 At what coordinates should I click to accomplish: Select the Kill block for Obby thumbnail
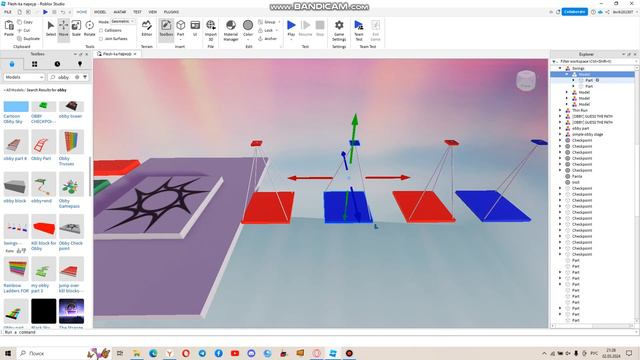click(43, 227)
